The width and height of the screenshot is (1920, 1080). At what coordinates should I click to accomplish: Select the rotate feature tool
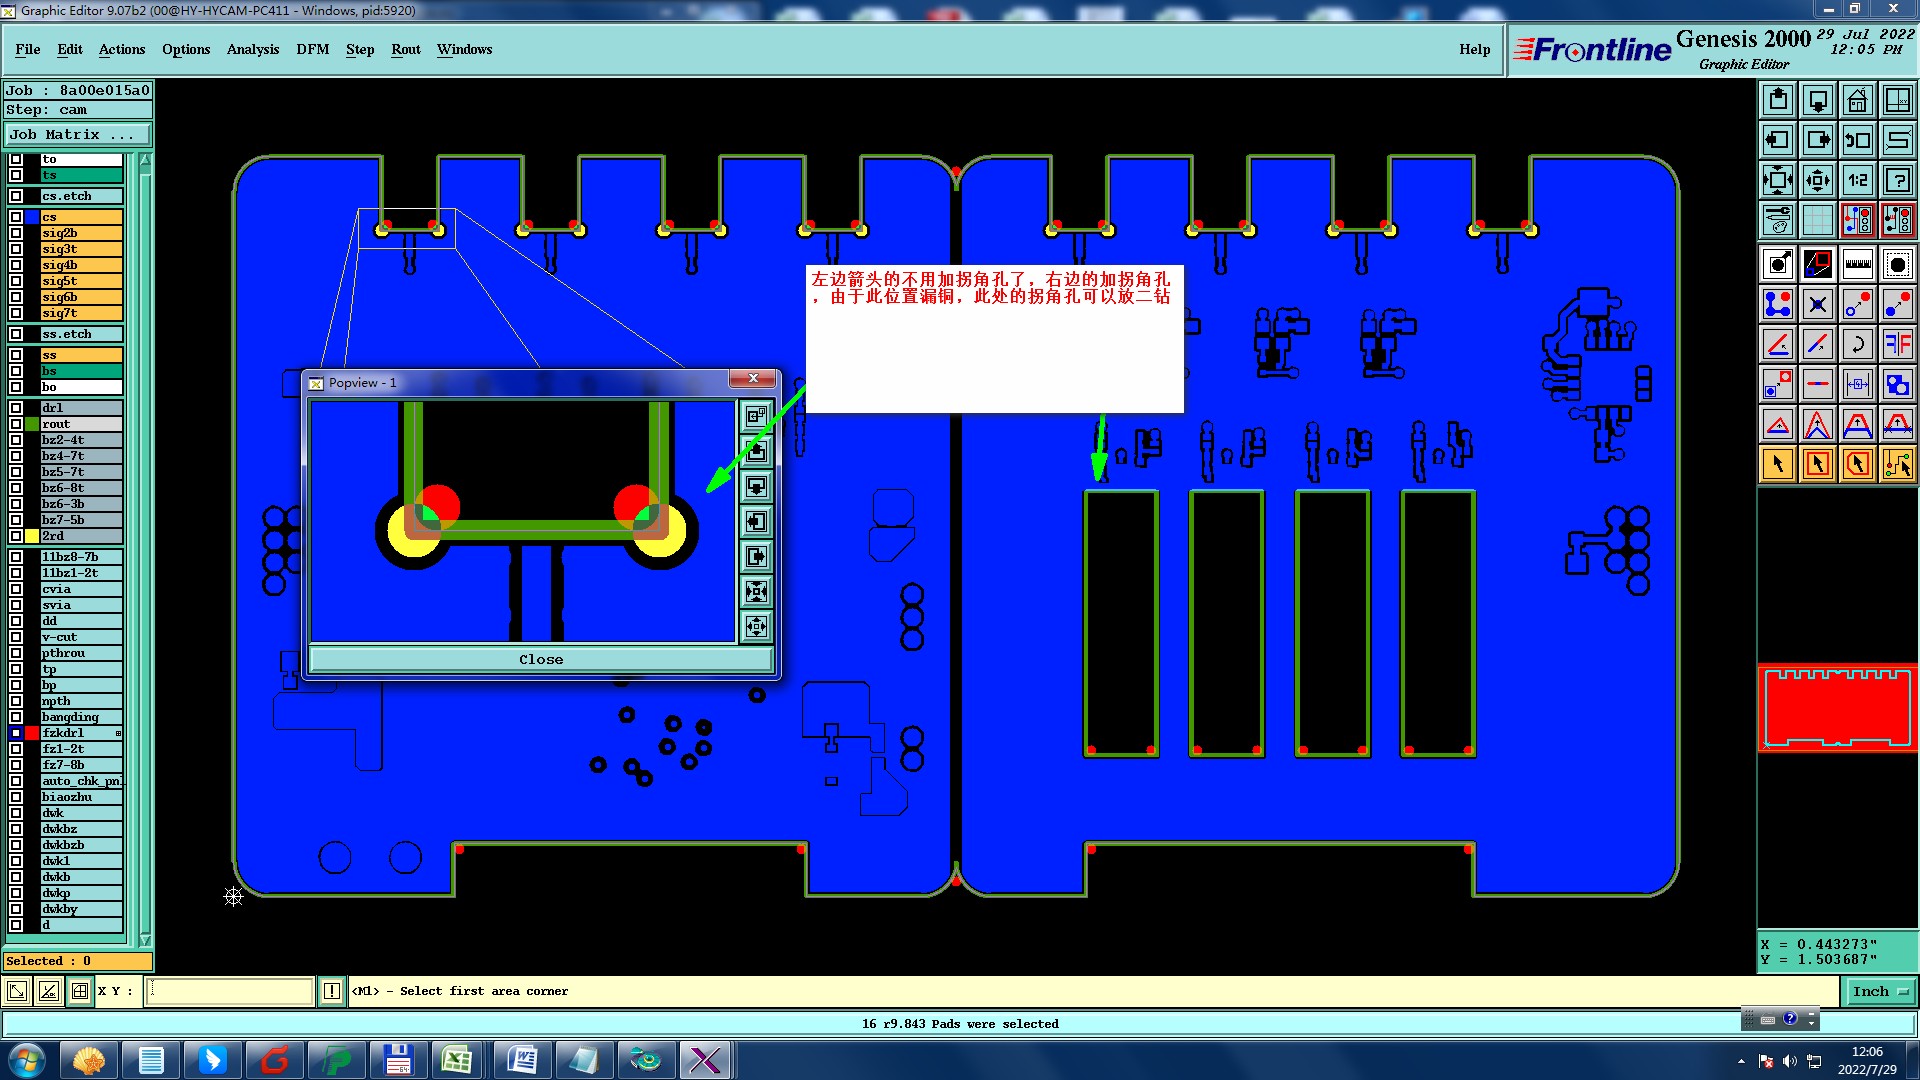tap(1857, 344)
